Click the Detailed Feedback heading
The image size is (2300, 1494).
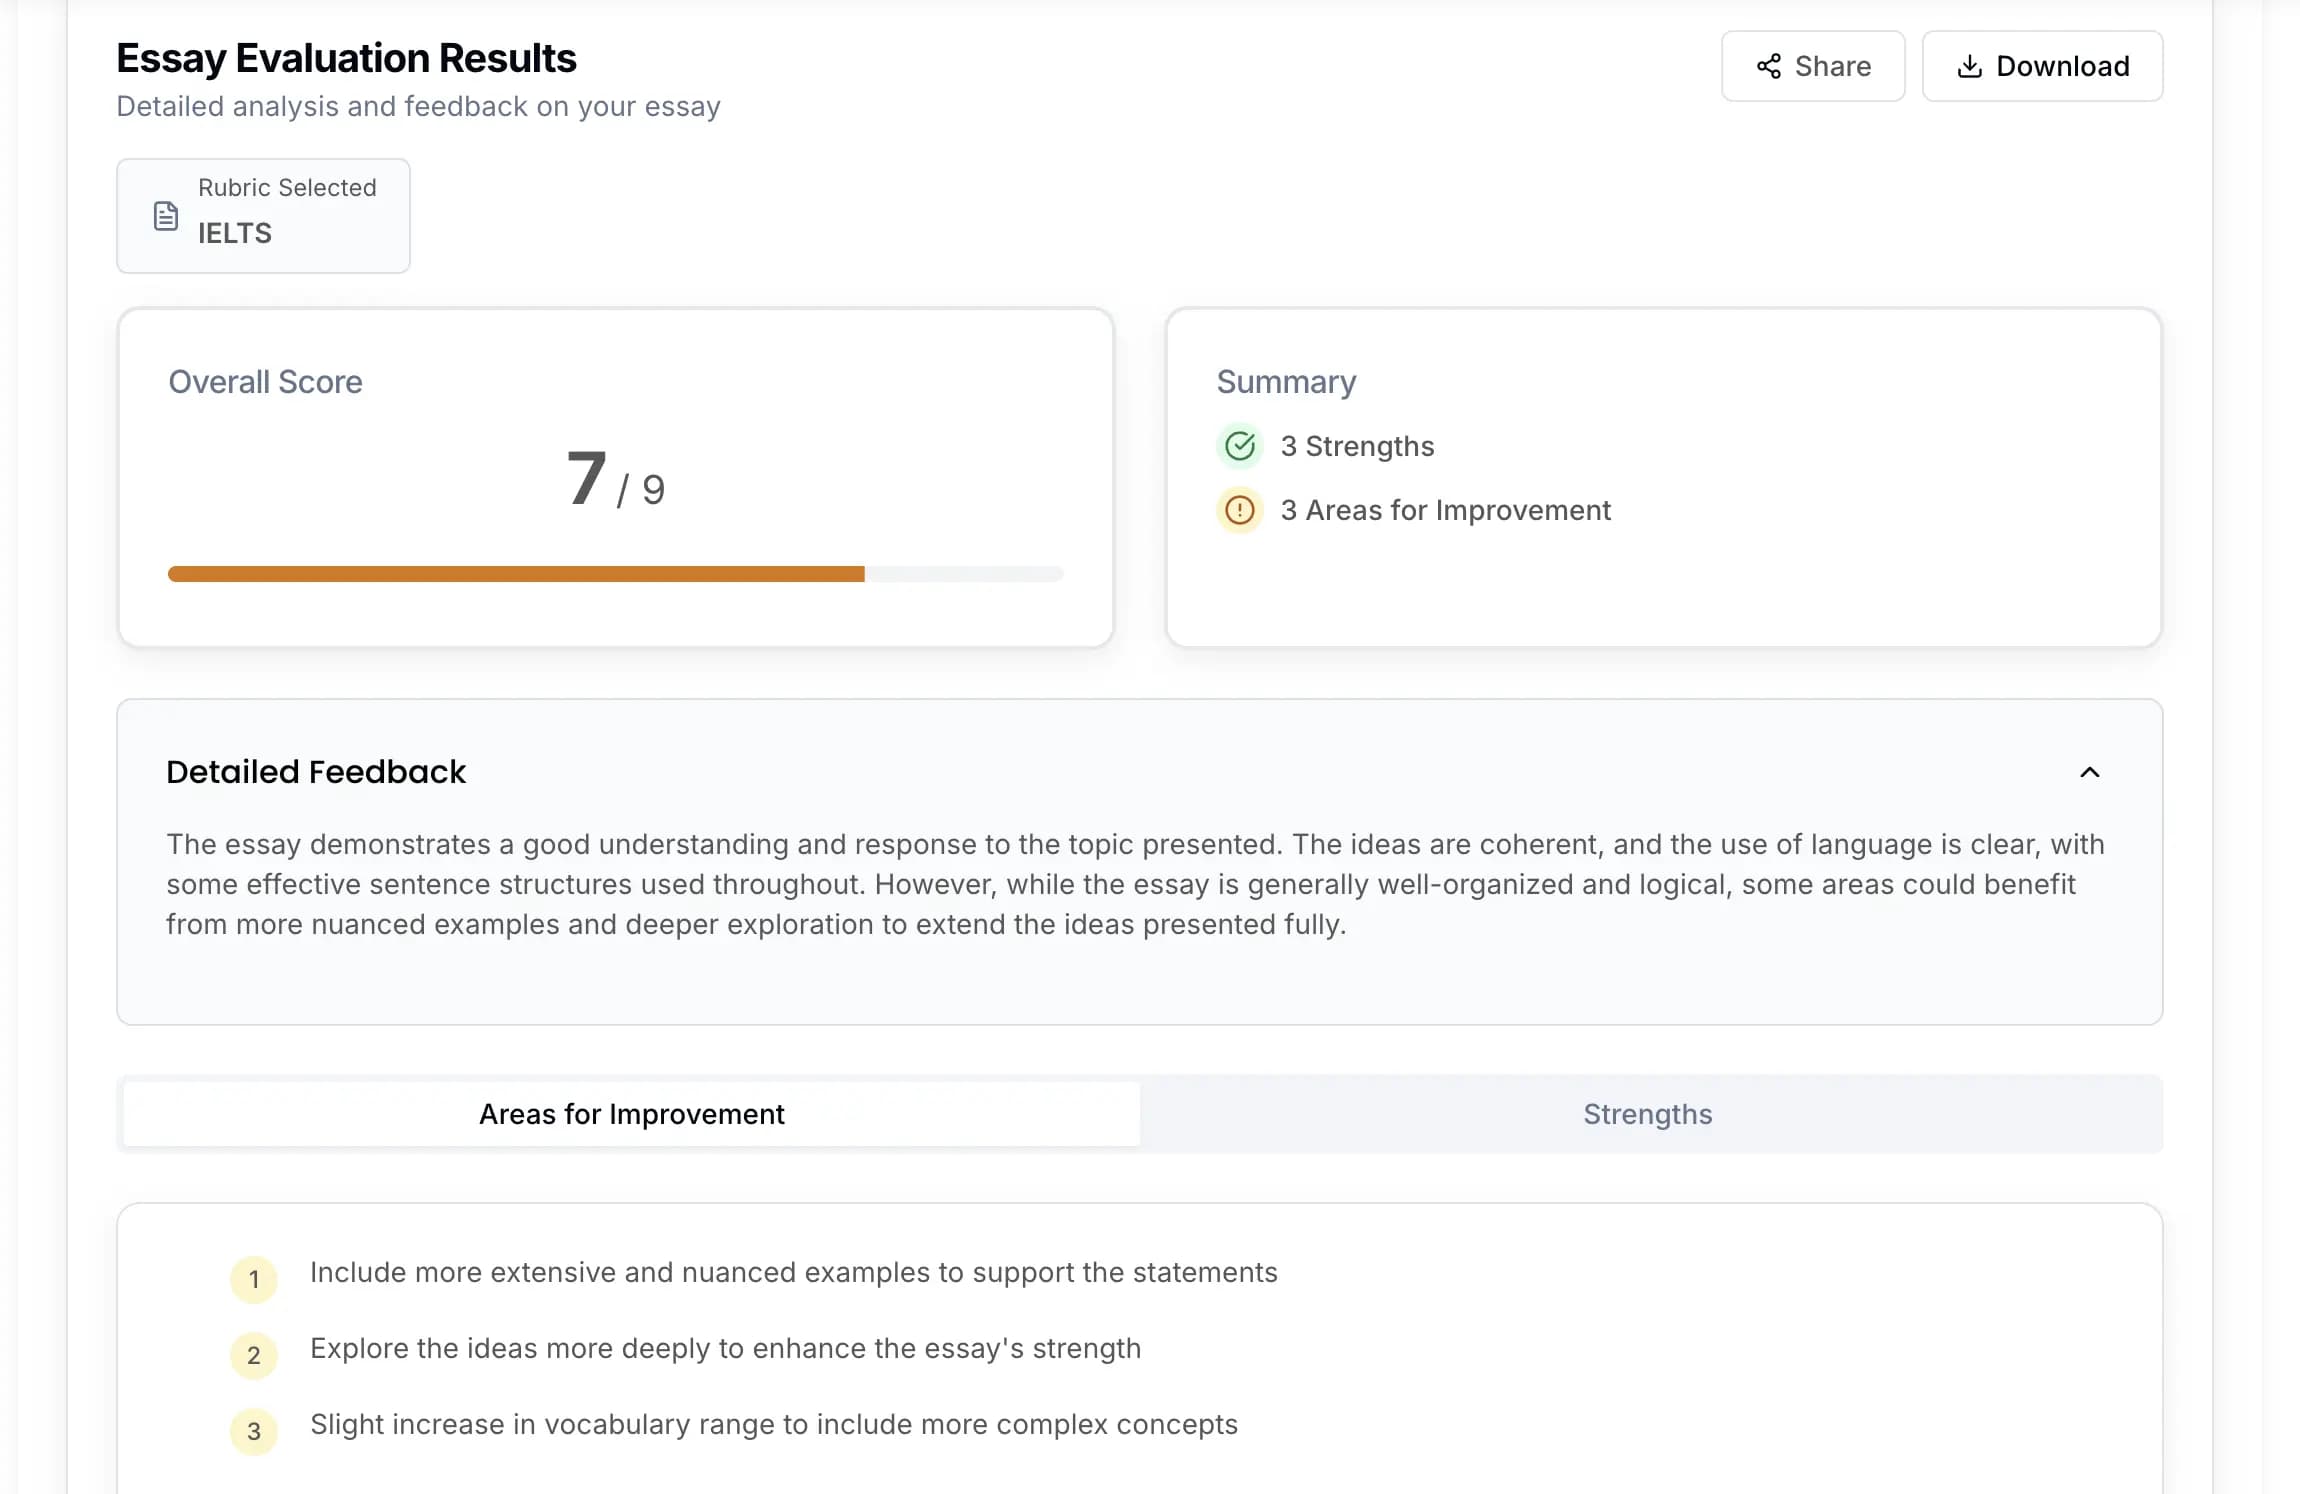tap(316, 772)
